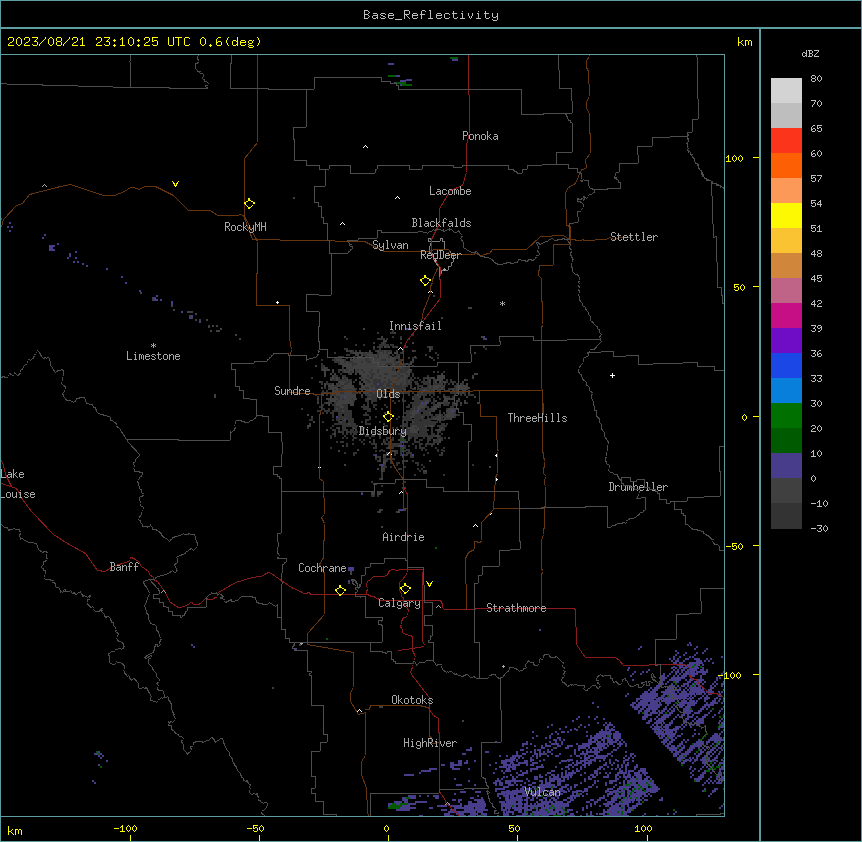Click the yellow marker above Calgary label
Image resolution: width=862 pixels, height=842 pixels.
405,589
